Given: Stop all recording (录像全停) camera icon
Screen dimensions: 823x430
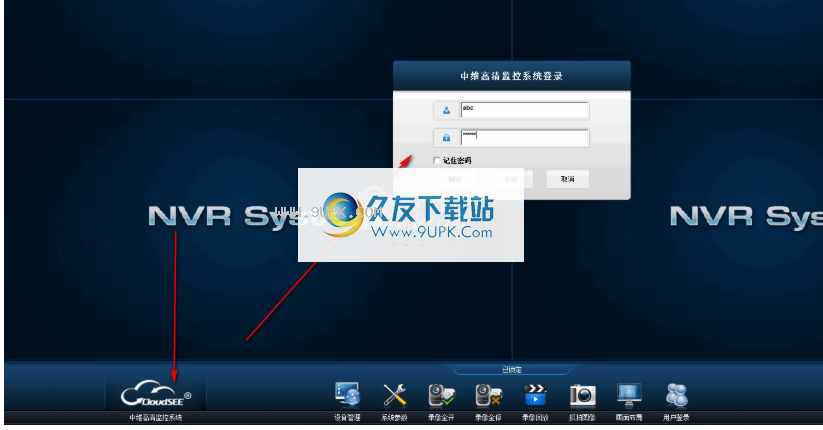Looking at the screenshot, I should pyautogui.click(x=488, y=395).
